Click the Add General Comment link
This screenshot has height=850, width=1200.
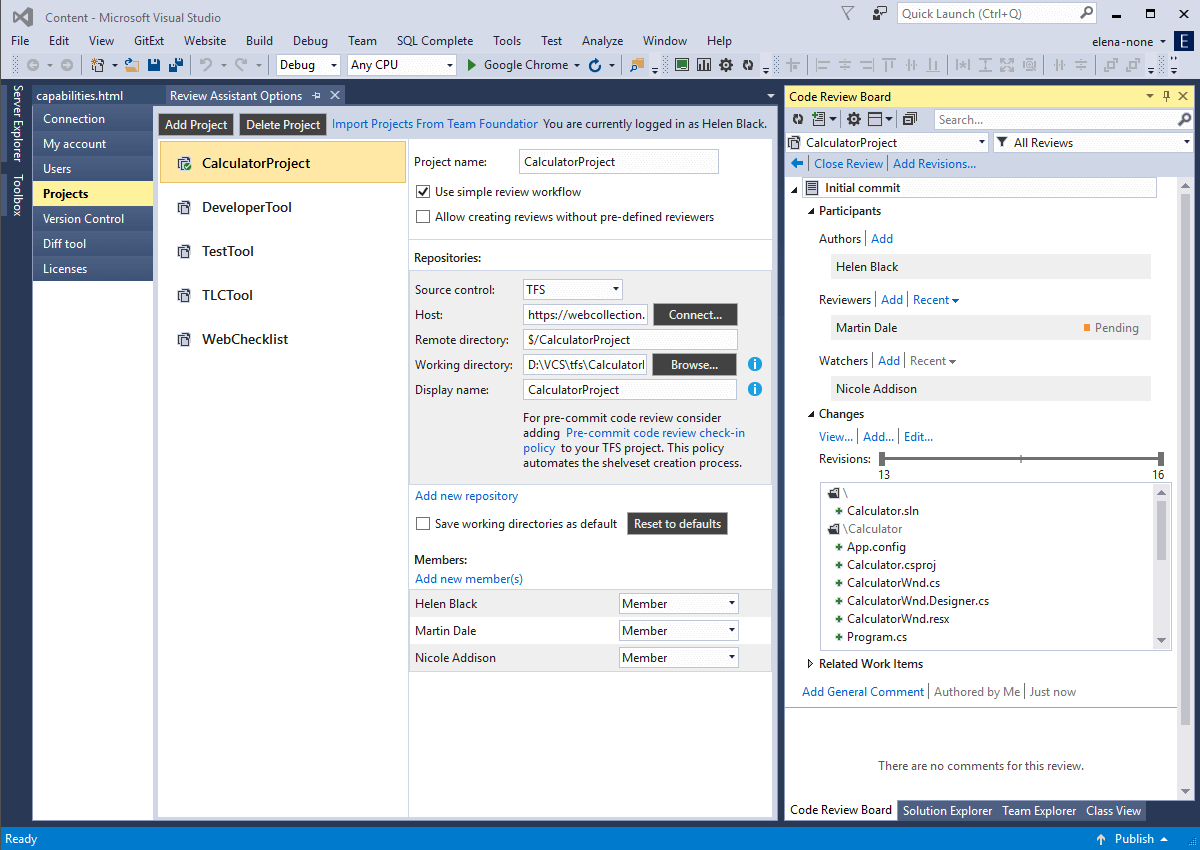(863, 691)
